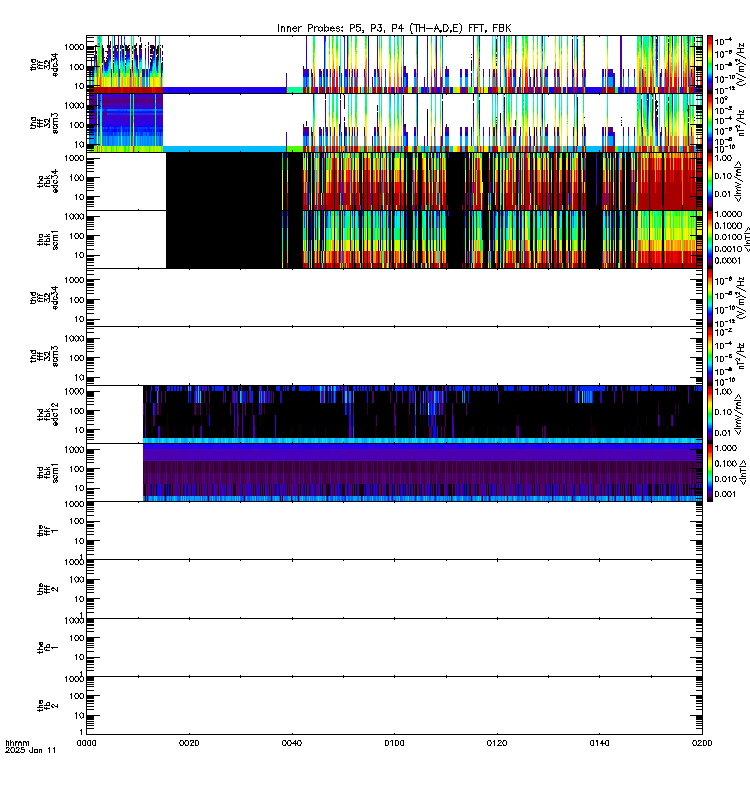Click the tha fff scm3 spectrogram panel
This screenshot has height=800, width=750.
(394, 123)
